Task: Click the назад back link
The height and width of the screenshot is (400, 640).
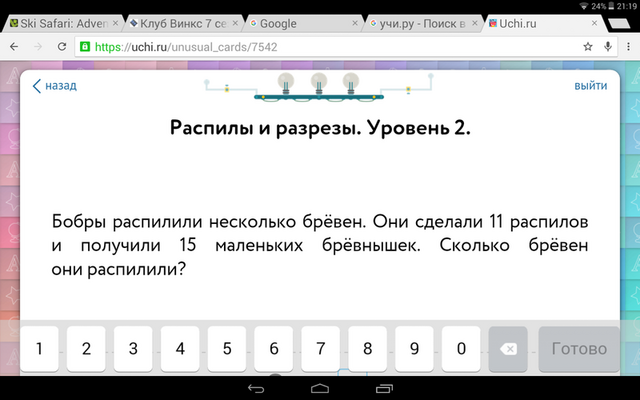Action: [x=55, y=86]
